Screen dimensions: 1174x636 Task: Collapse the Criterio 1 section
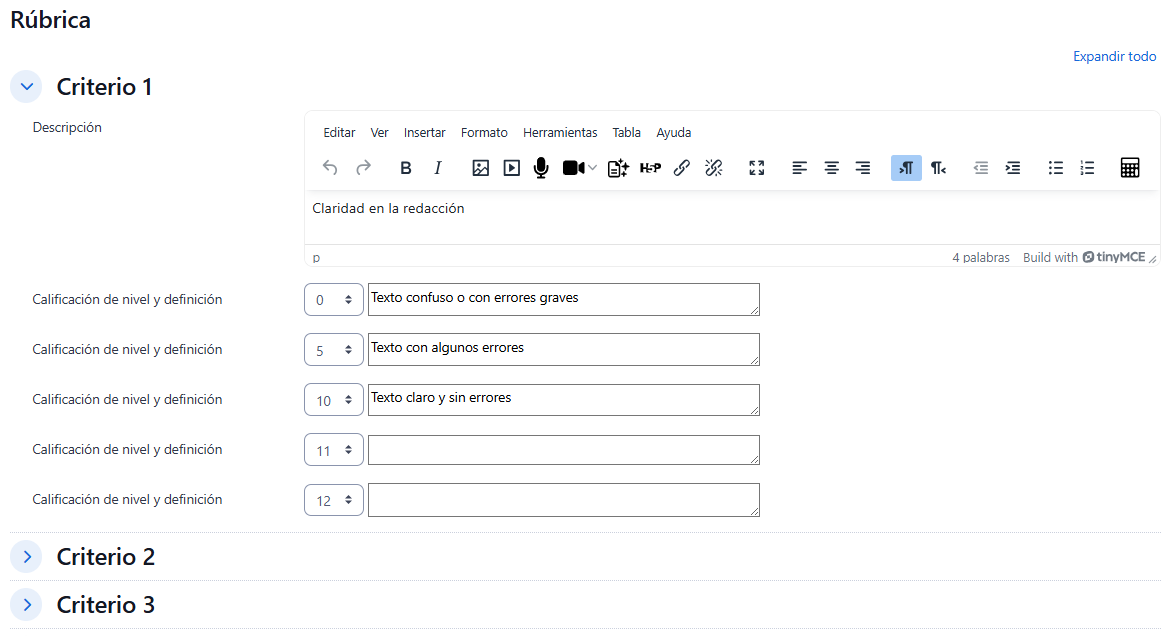coord(27,87)
